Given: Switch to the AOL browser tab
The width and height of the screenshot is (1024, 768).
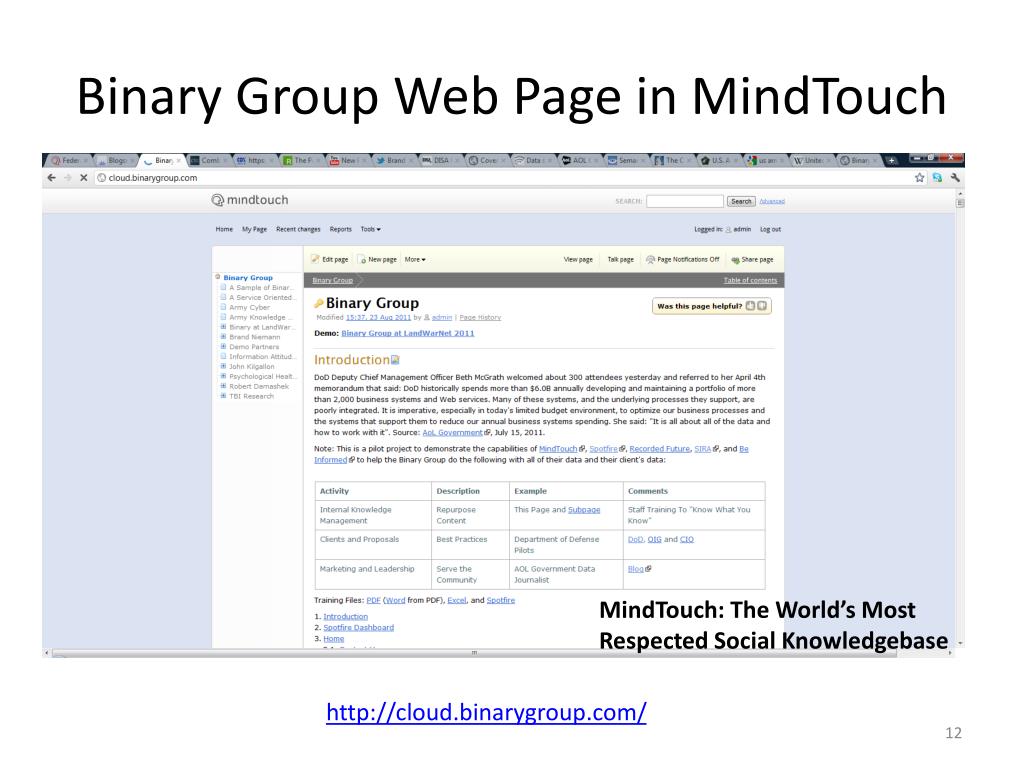Looking at the screenshot, I should [579, 160].
